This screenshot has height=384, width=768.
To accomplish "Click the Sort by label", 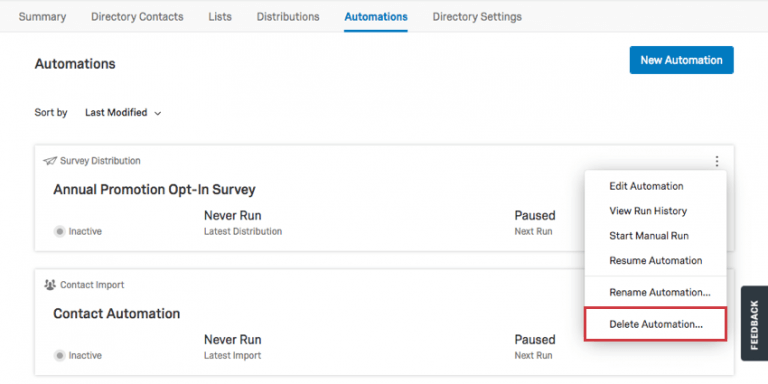I will point(51,113).
